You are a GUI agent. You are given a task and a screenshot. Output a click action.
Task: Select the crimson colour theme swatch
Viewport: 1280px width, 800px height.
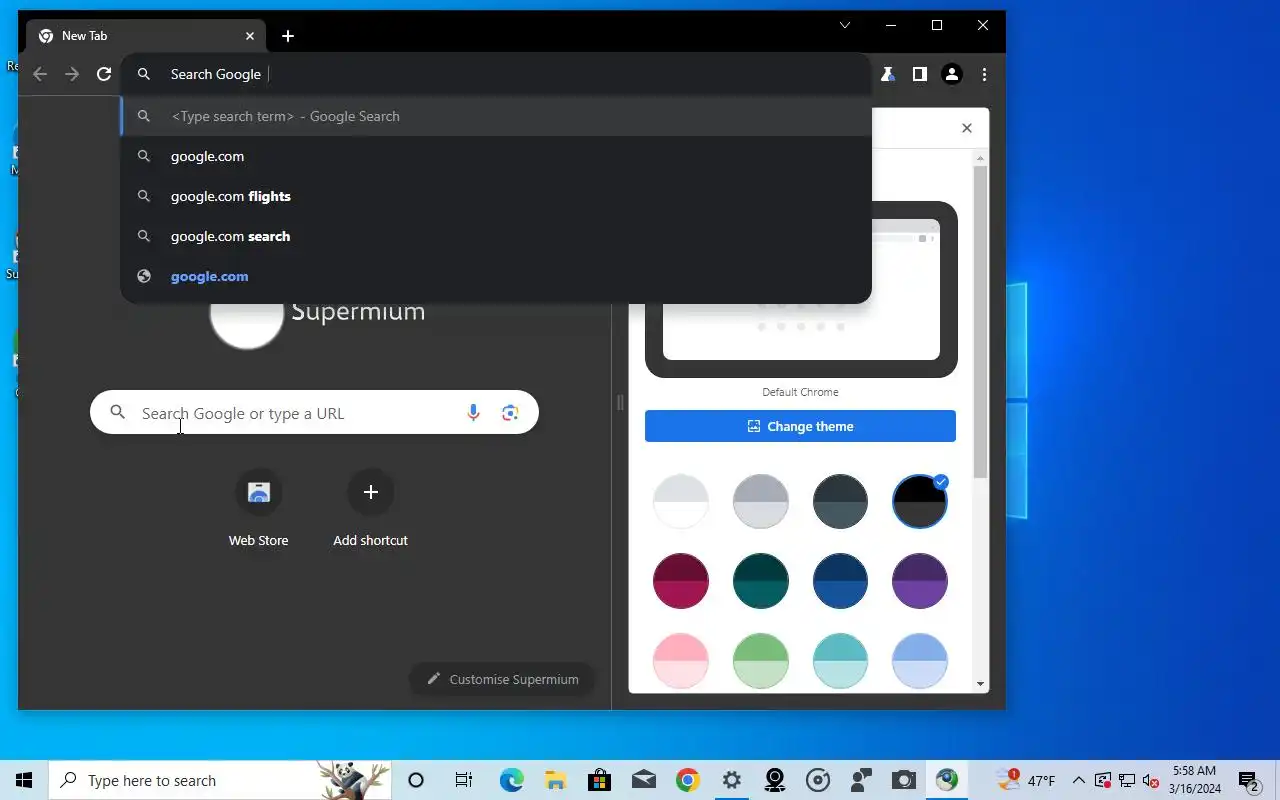[x=681, y=581]
